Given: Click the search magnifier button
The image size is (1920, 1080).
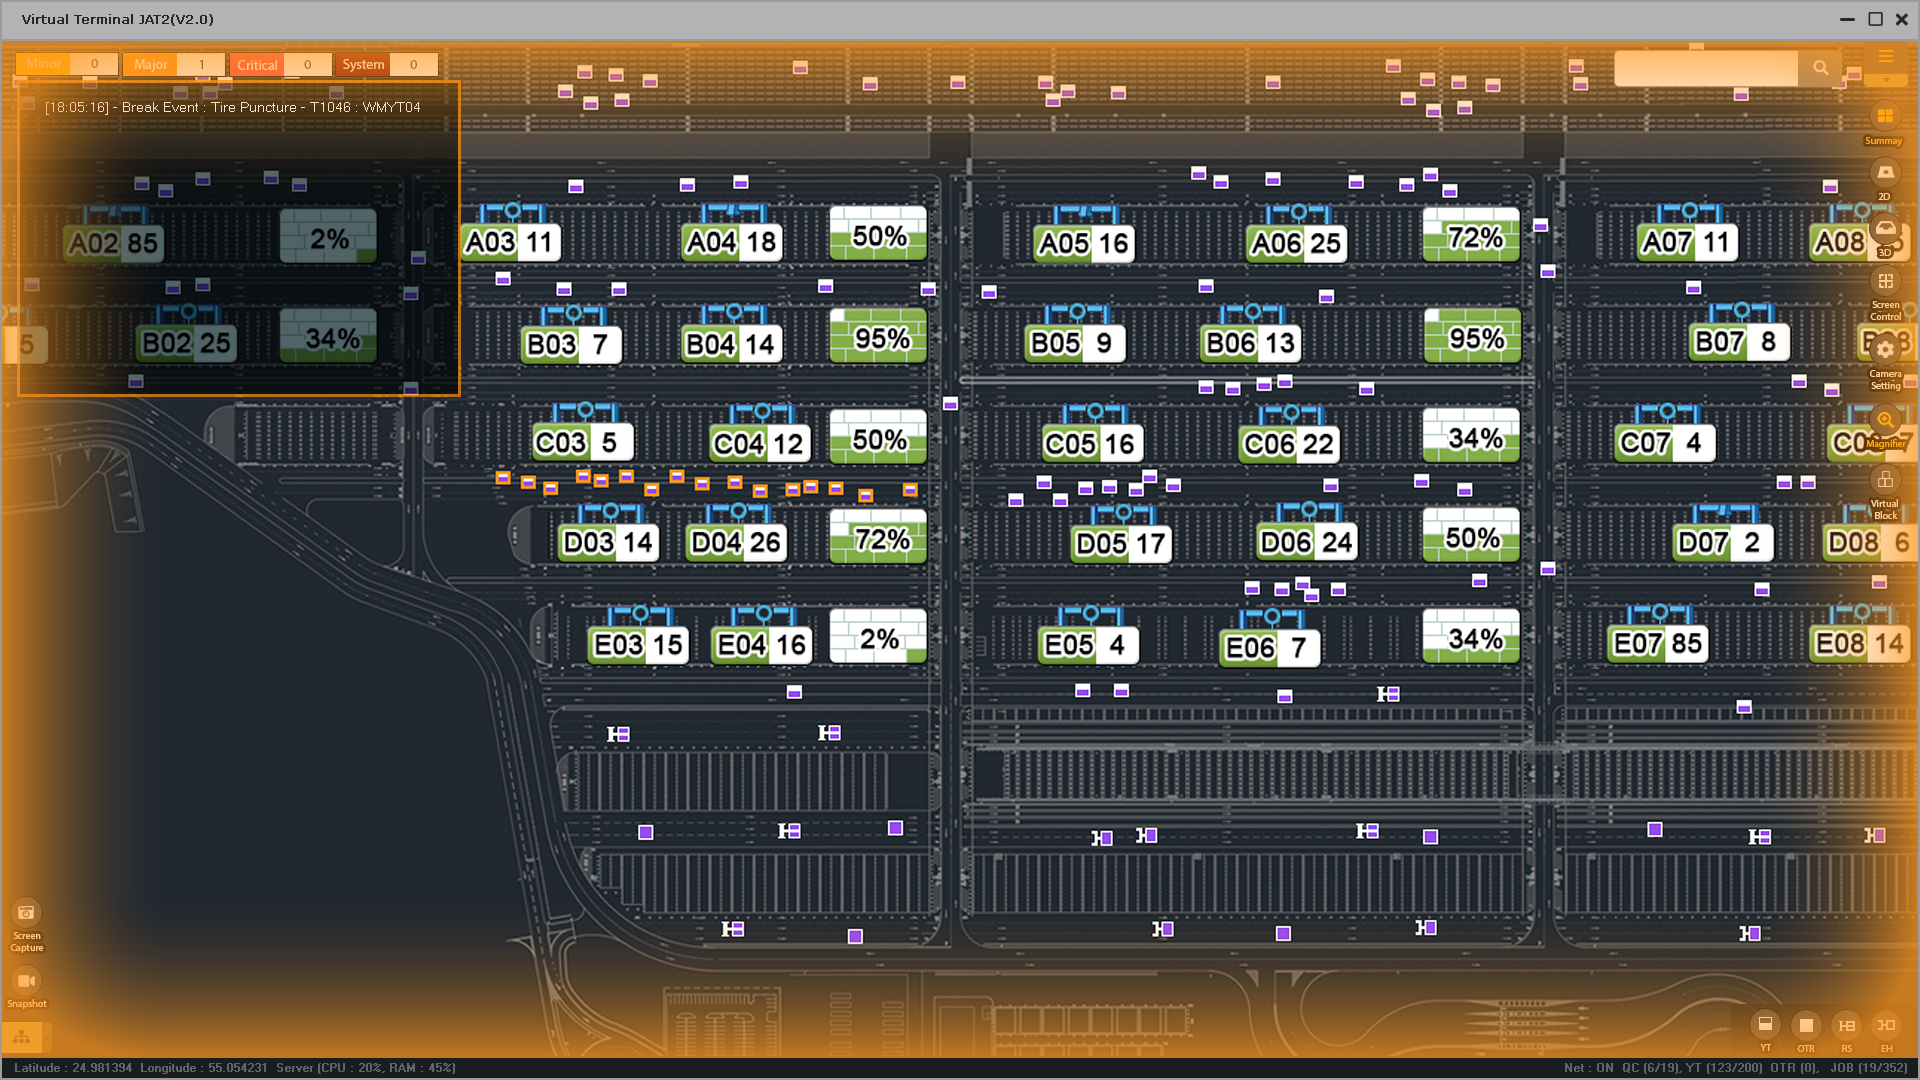Looking at the screenshot, I should pyautogui.click(x=1820, y=68).
